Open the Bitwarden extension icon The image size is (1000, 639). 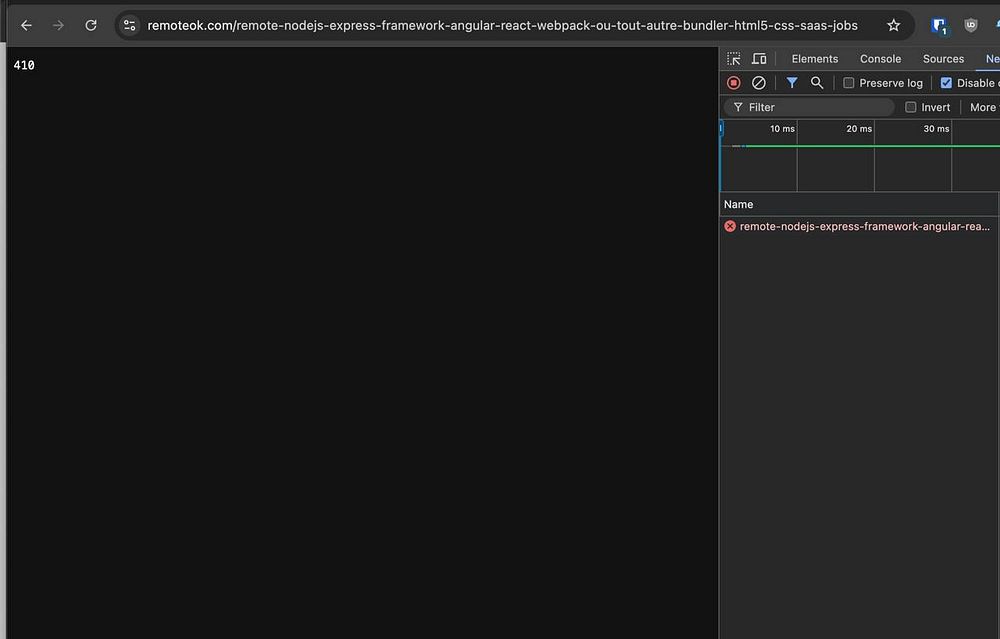[939, 26]
